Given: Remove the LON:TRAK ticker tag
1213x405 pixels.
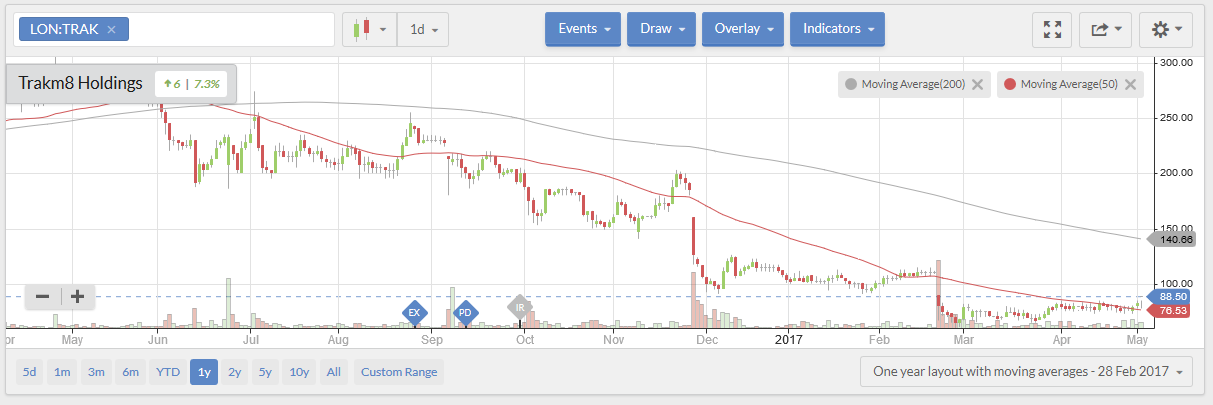Looking at the screenshot, I should (x=111, y=30).
